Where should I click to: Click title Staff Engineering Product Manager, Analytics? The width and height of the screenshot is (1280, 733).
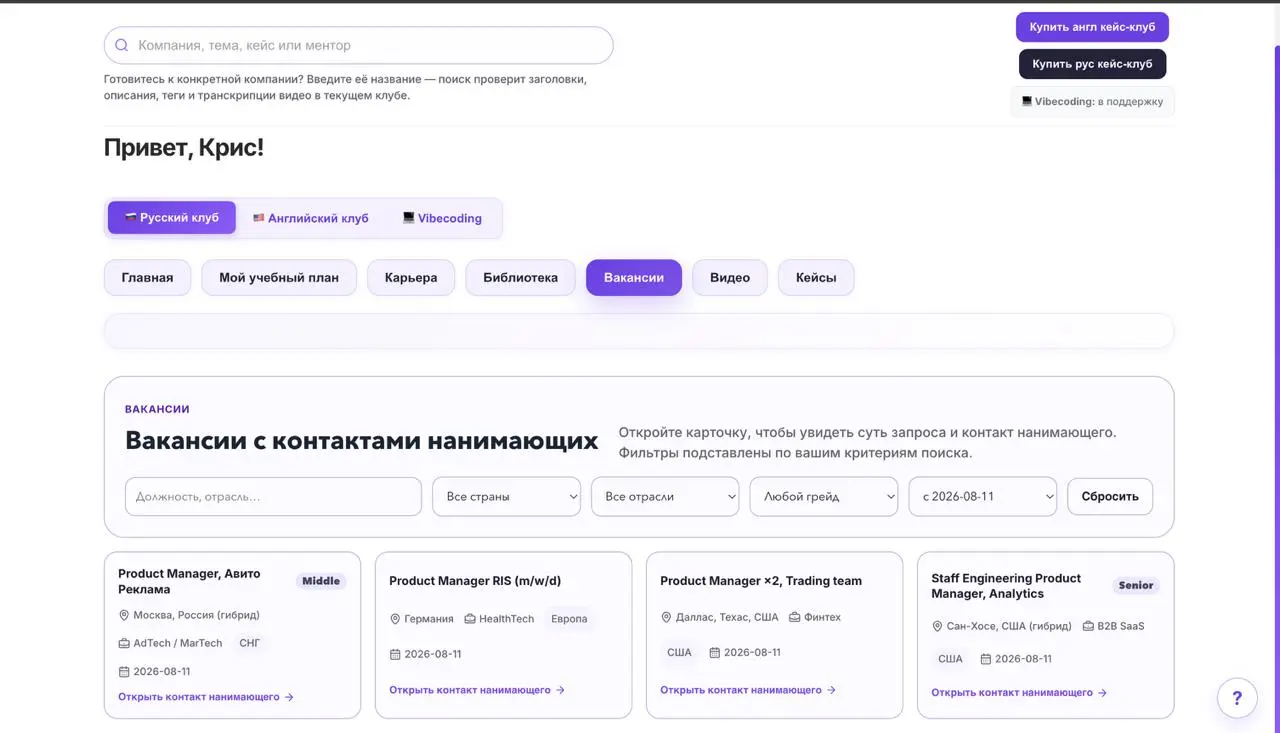(x=1006, y=586)
